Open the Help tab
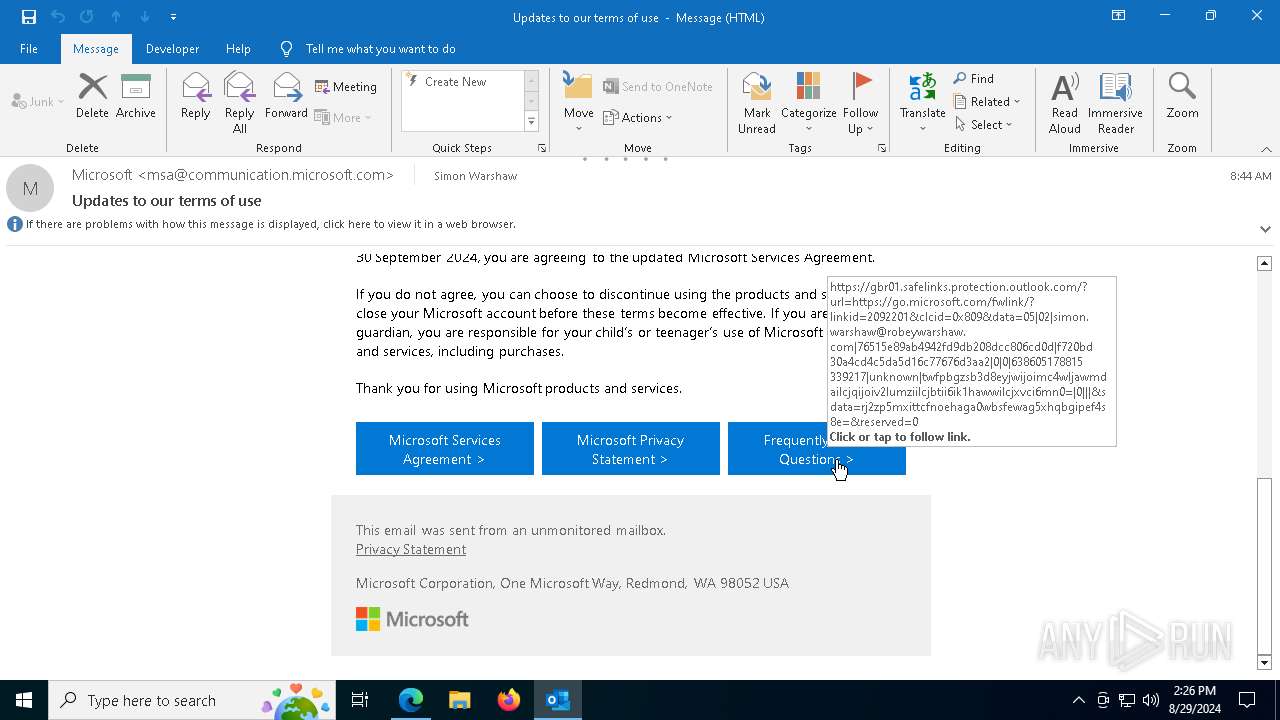1280x720 pixels. click(x=238, y=49)
